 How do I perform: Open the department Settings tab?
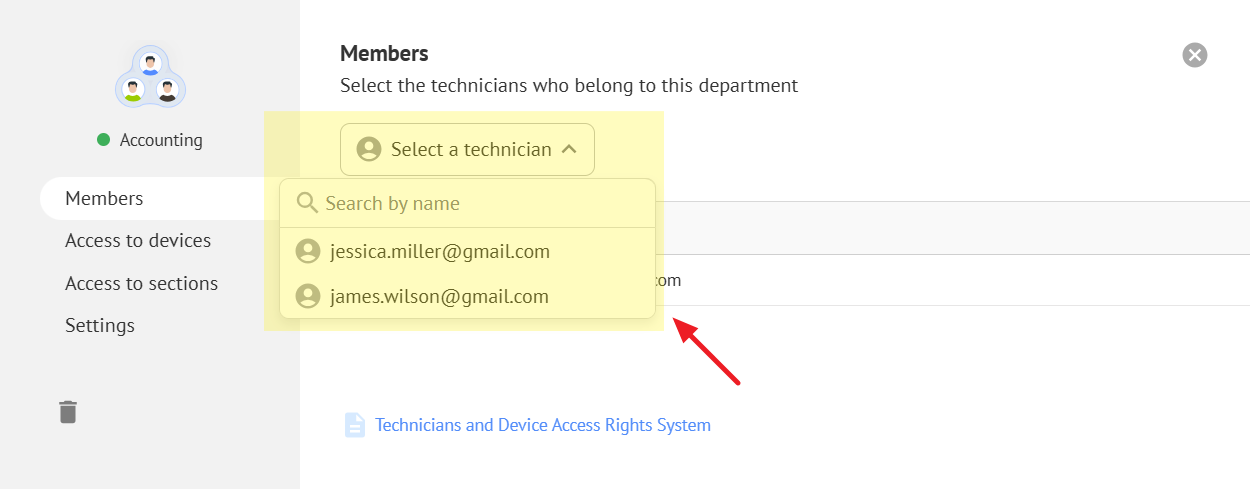pos(100,326)
